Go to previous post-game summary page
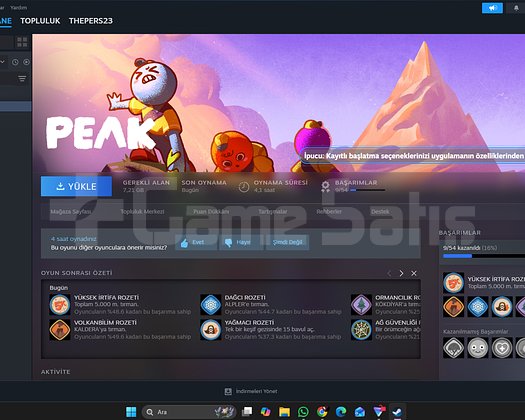Viewport: 525px width, 420px height. 389,273
